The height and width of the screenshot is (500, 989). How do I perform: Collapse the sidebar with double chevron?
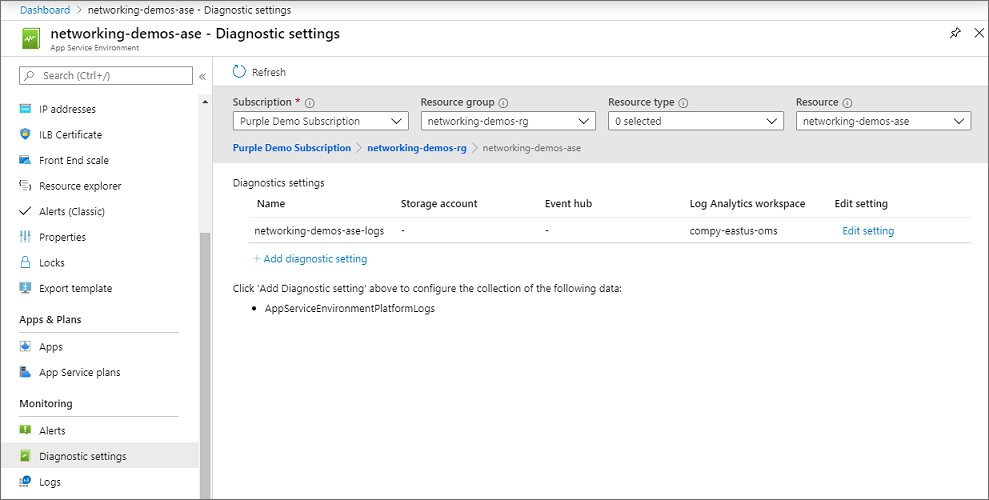coord(202,76)
